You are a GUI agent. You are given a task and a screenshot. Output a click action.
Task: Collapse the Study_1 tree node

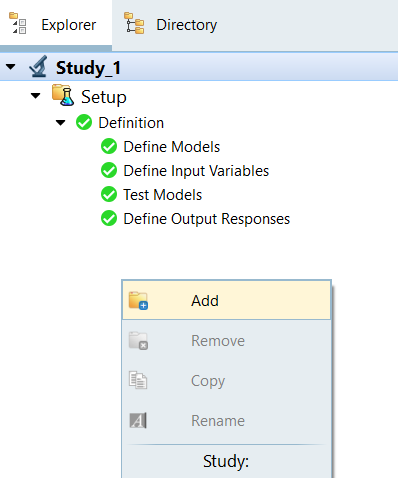(11, 67)
